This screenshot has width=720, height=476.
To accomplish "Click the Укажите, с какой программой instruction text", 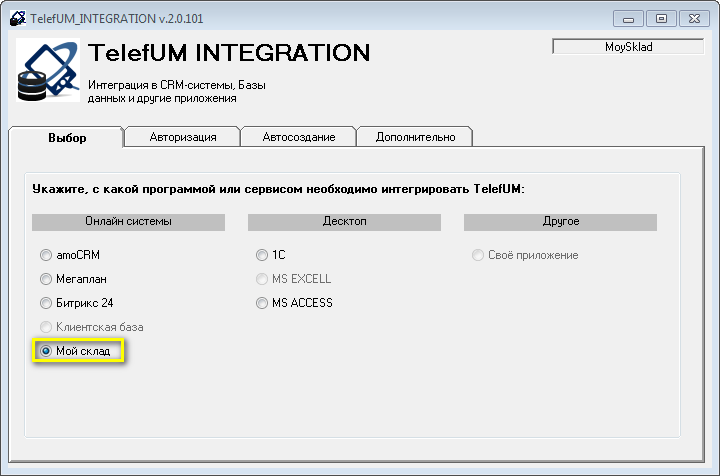I will pos(278,189).
